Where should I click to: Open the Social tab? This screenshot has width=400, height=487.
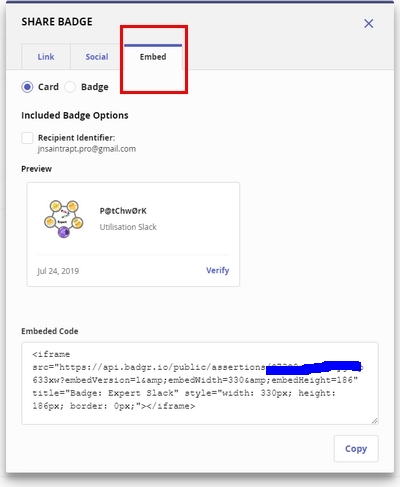pyautogui.click(x=97, y=57)
